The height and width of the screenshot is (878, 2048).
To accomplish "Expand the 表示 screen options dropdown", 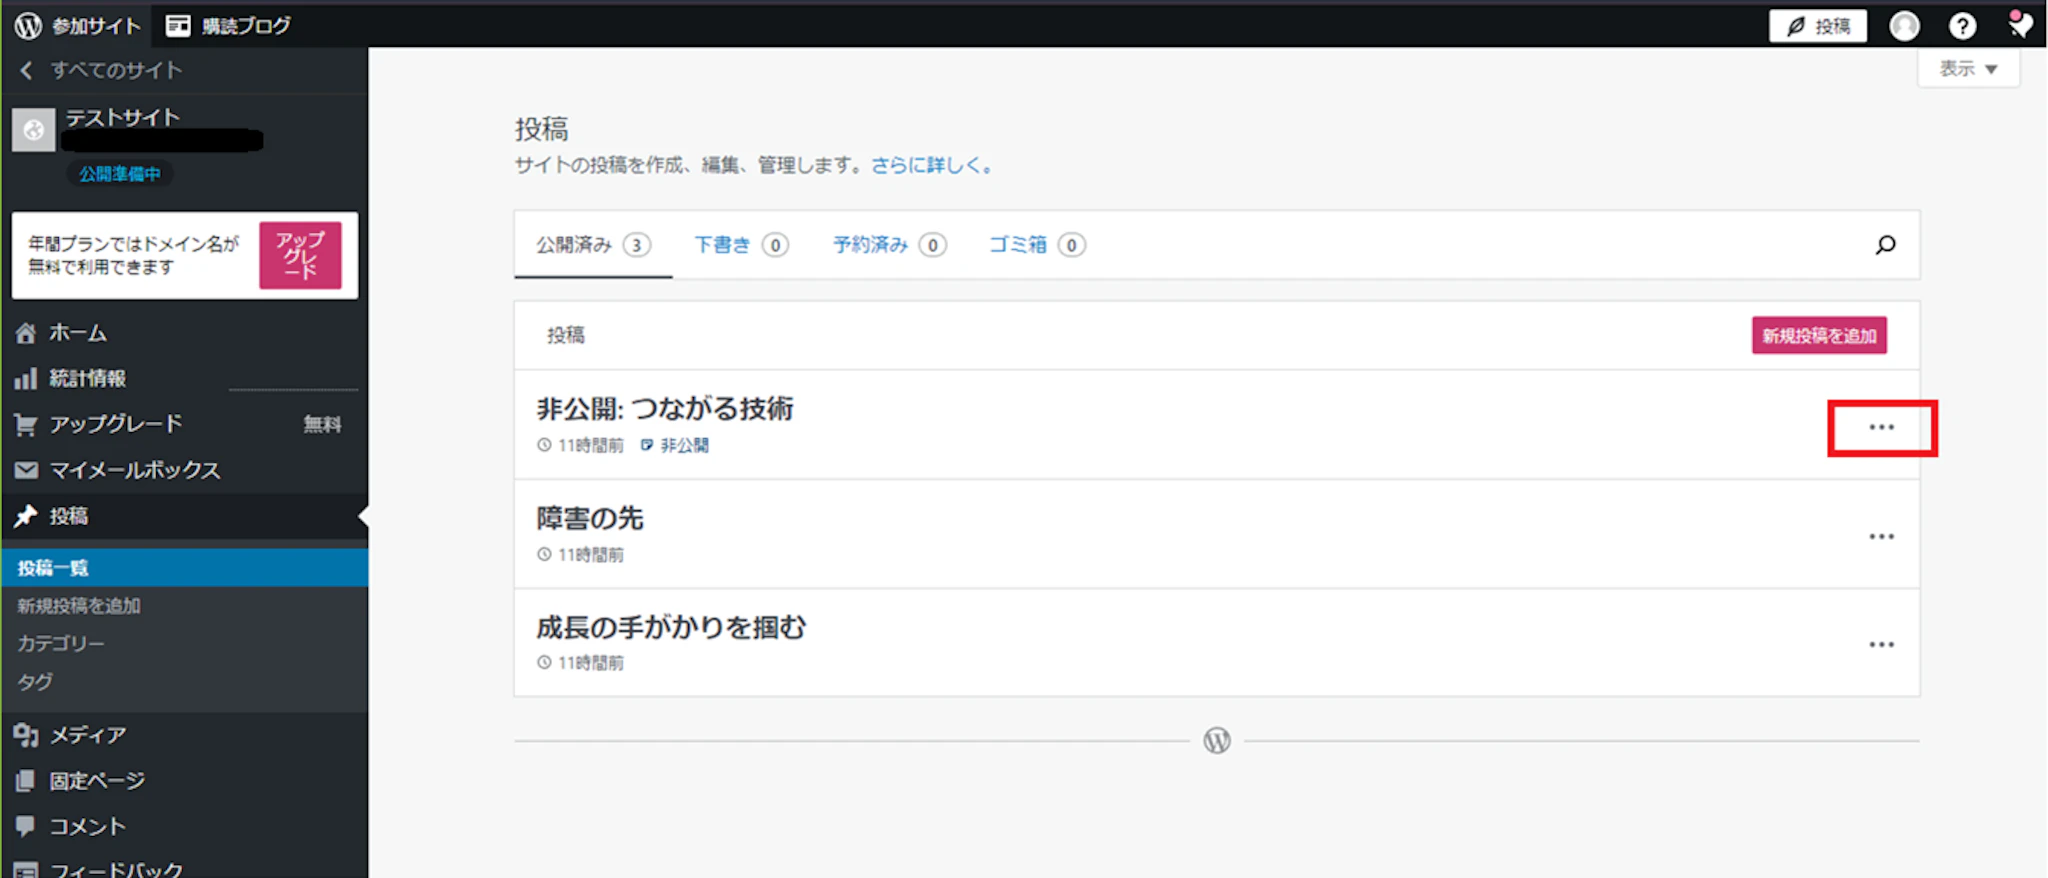I will click(x=1967, y=69).
